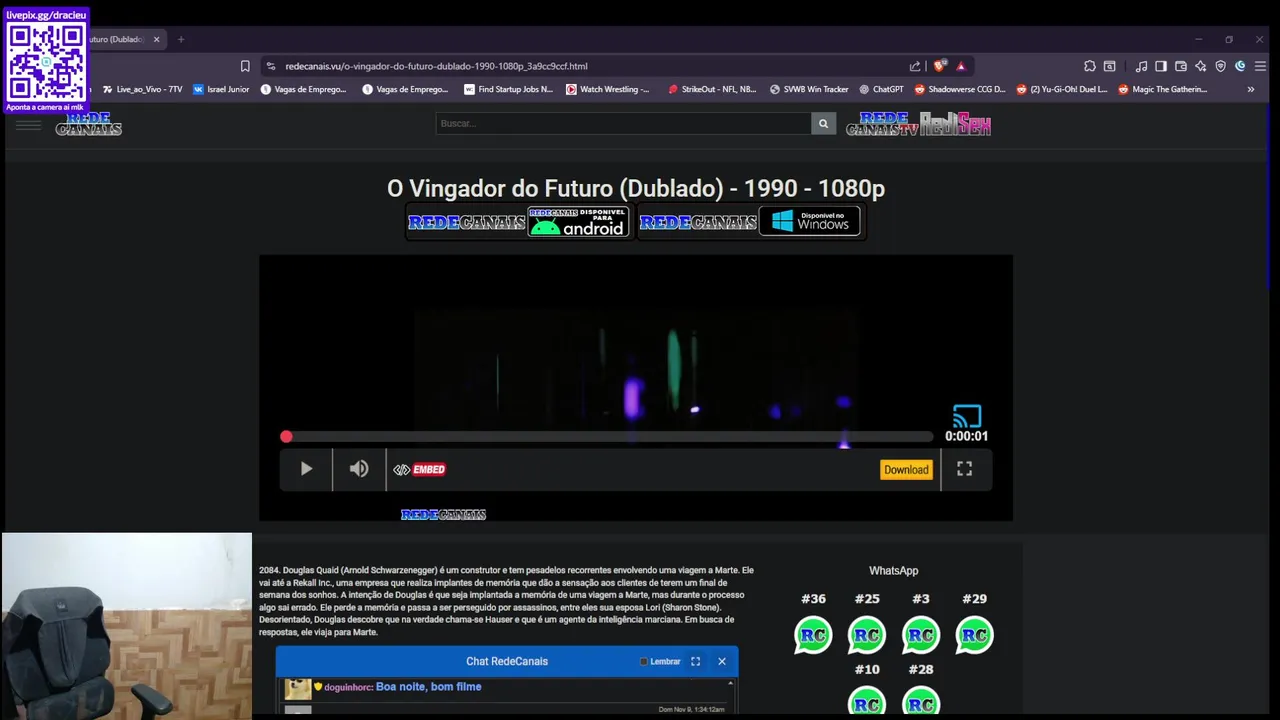The image size is (1280, 720).
Task: Open a new browser tab
Action: (x=181, y=39)
